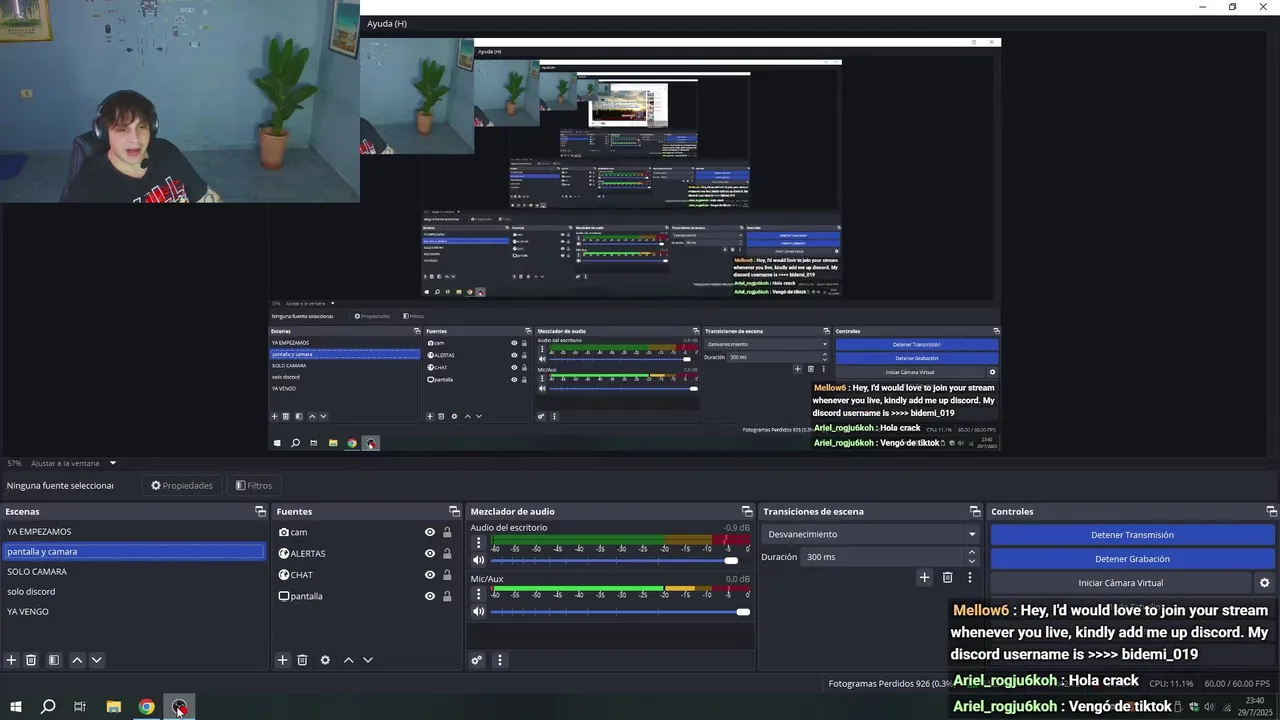Toggle lock on CHAT source

point(447,575)
